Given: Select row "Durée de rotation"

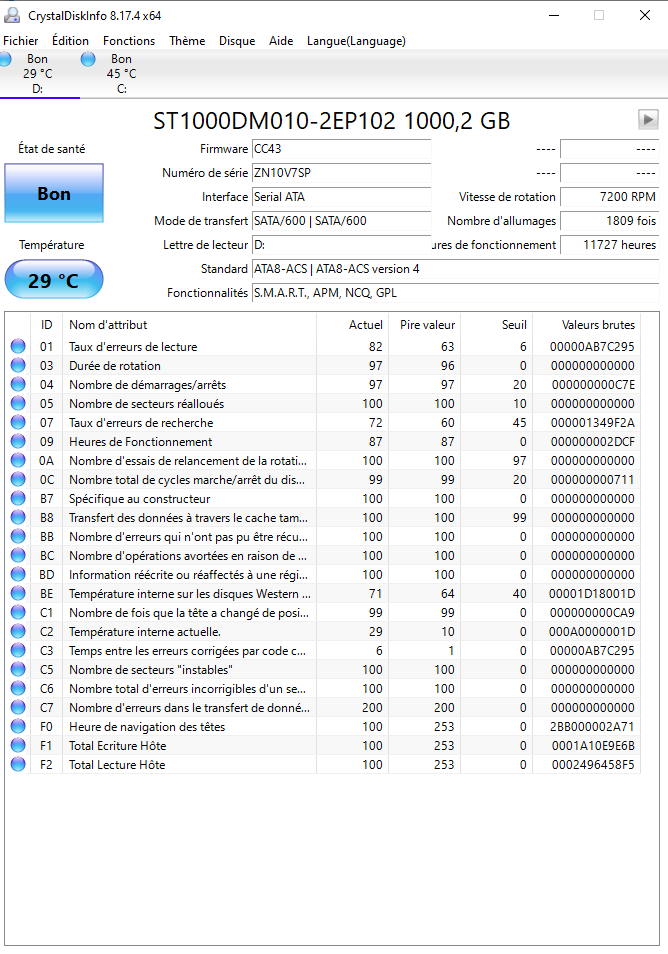Looking at the screenshot, I should pyautogui.click(x=323, y=365).
